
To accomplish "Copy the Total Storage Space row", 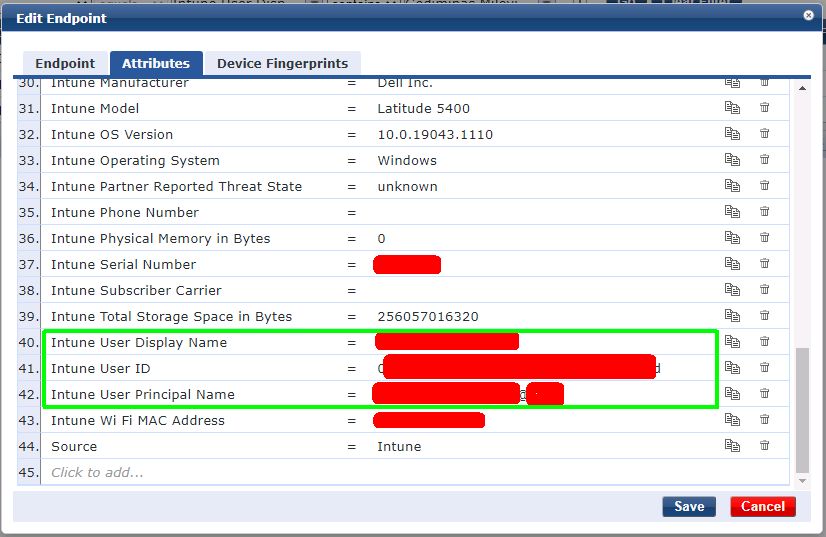I will pyautogui.click(x=732, y=315).
